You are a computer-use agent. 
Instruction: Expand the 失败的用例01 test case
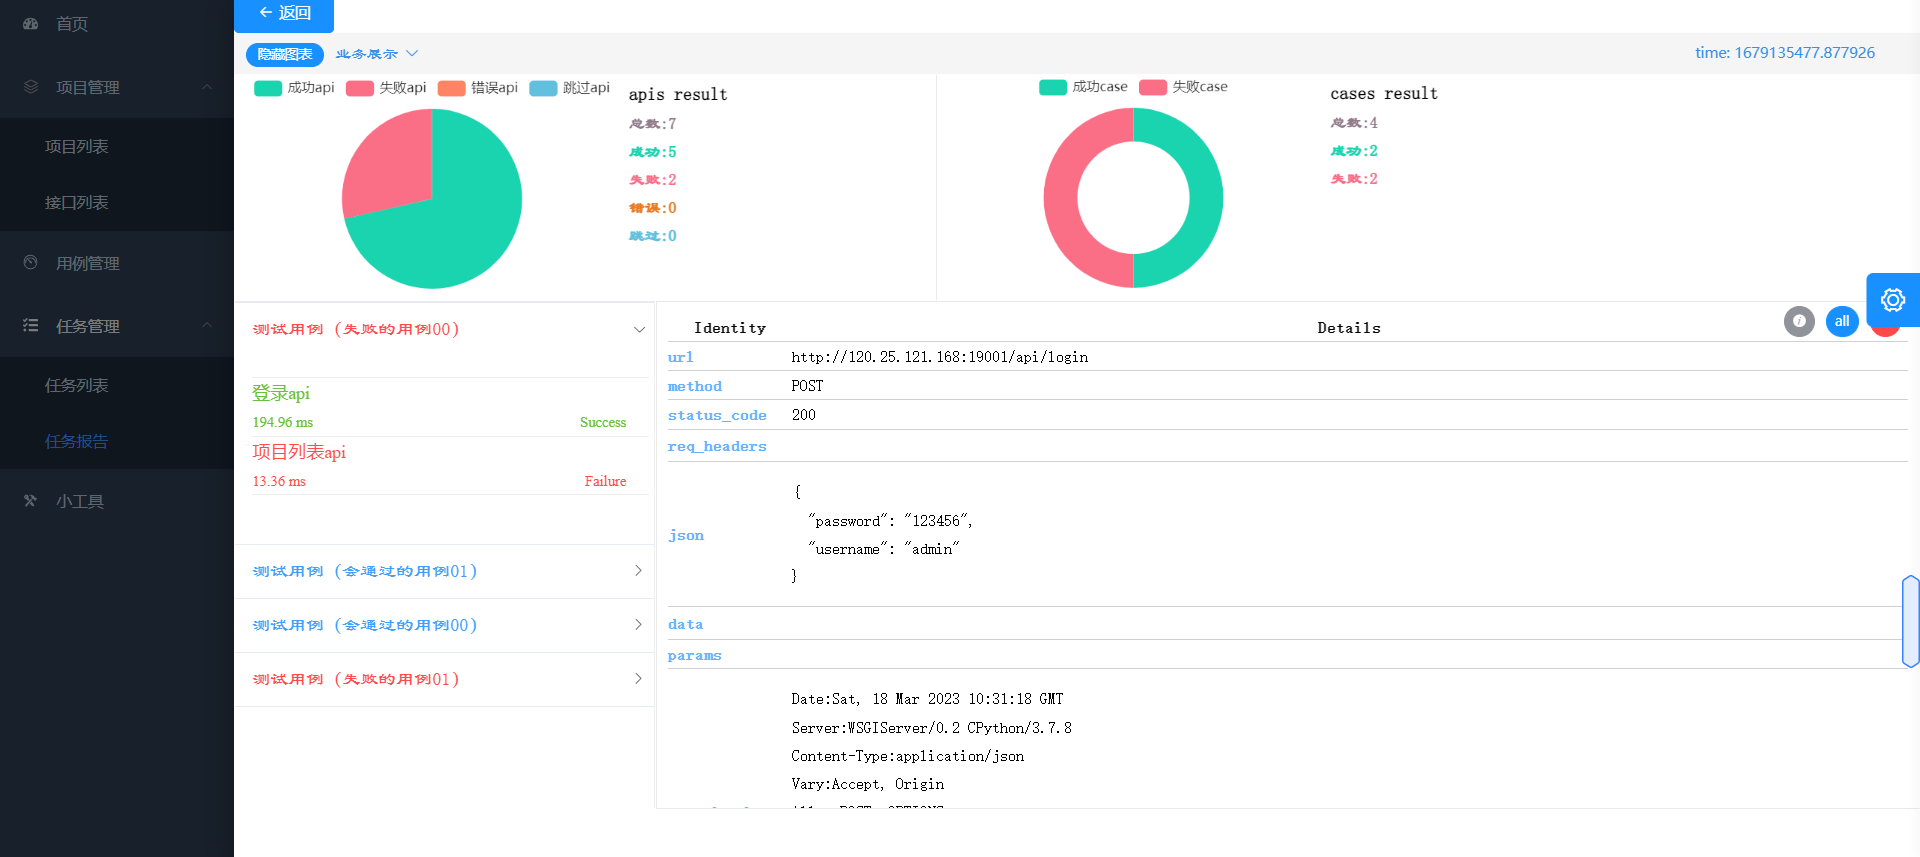click(445, 679)
